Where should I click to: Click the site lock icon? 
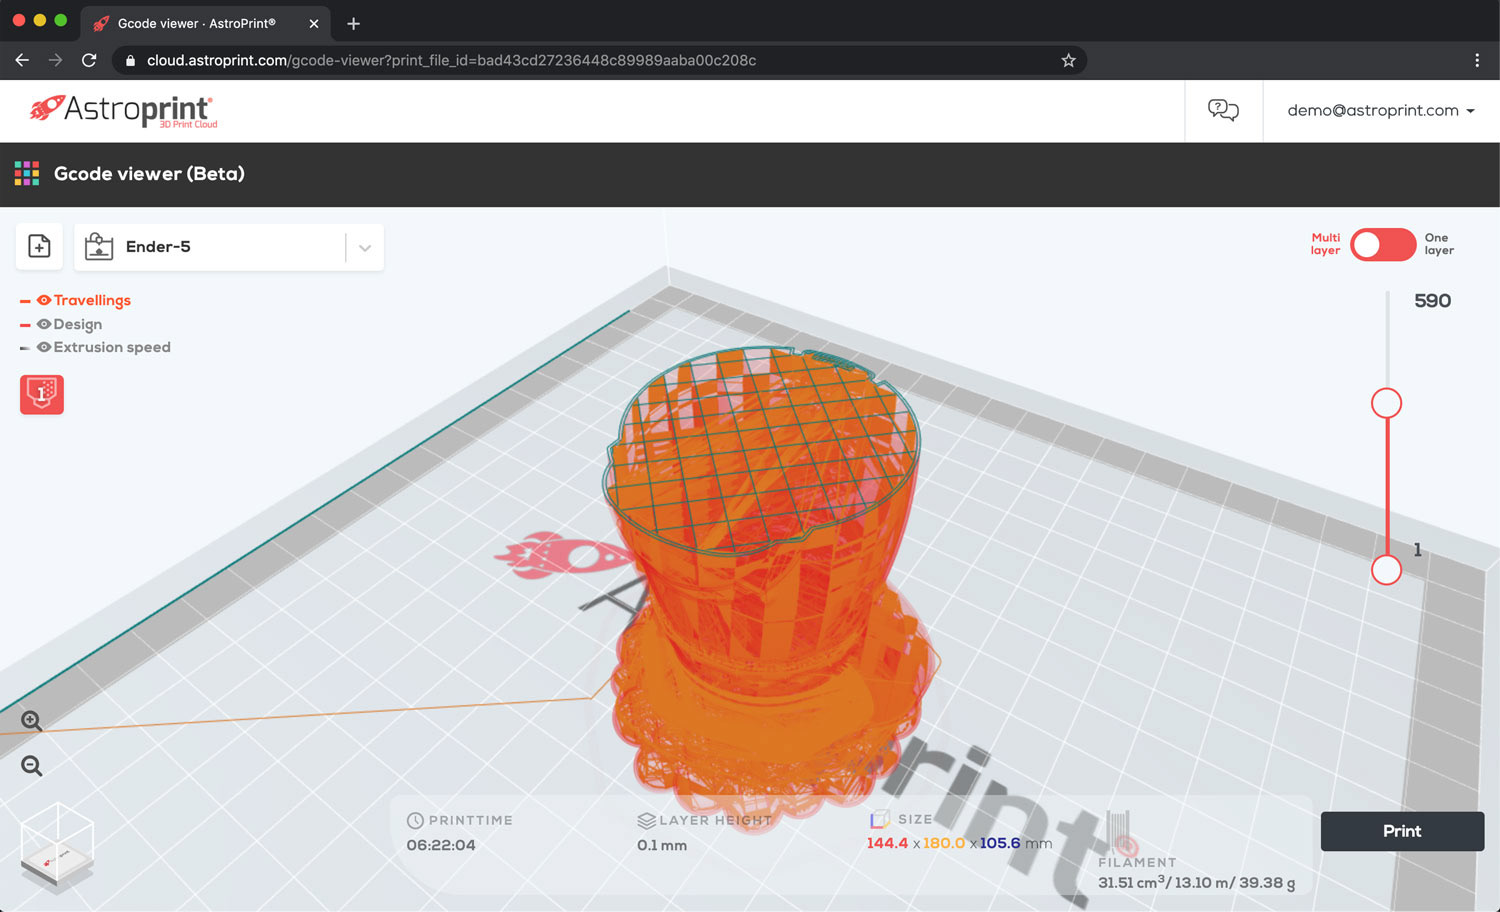point(130,60)
